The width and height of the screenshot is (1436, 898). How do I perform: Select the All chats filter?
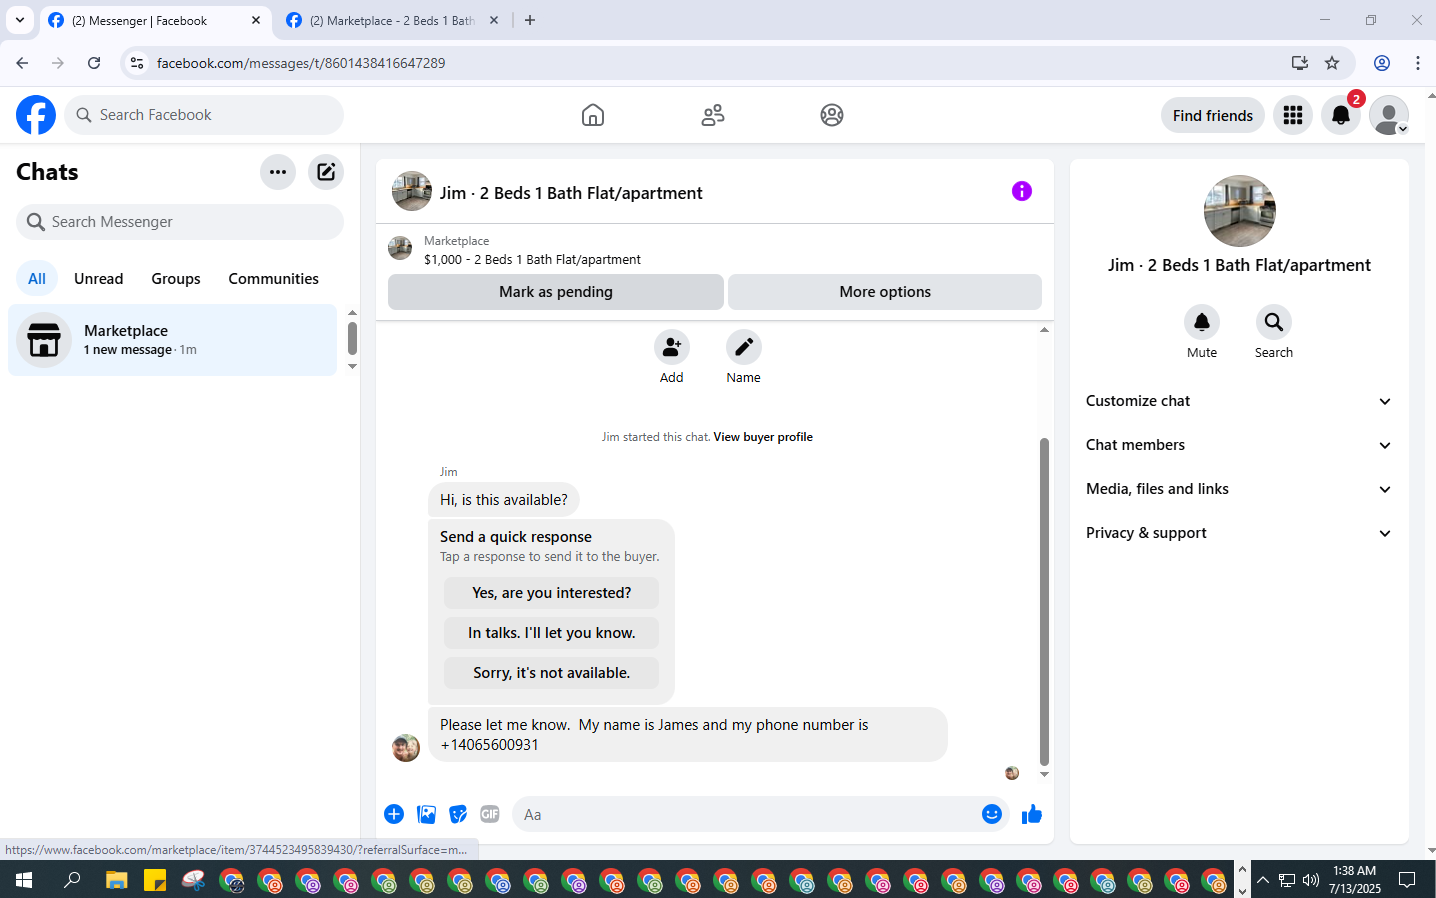tap(37, 279)
